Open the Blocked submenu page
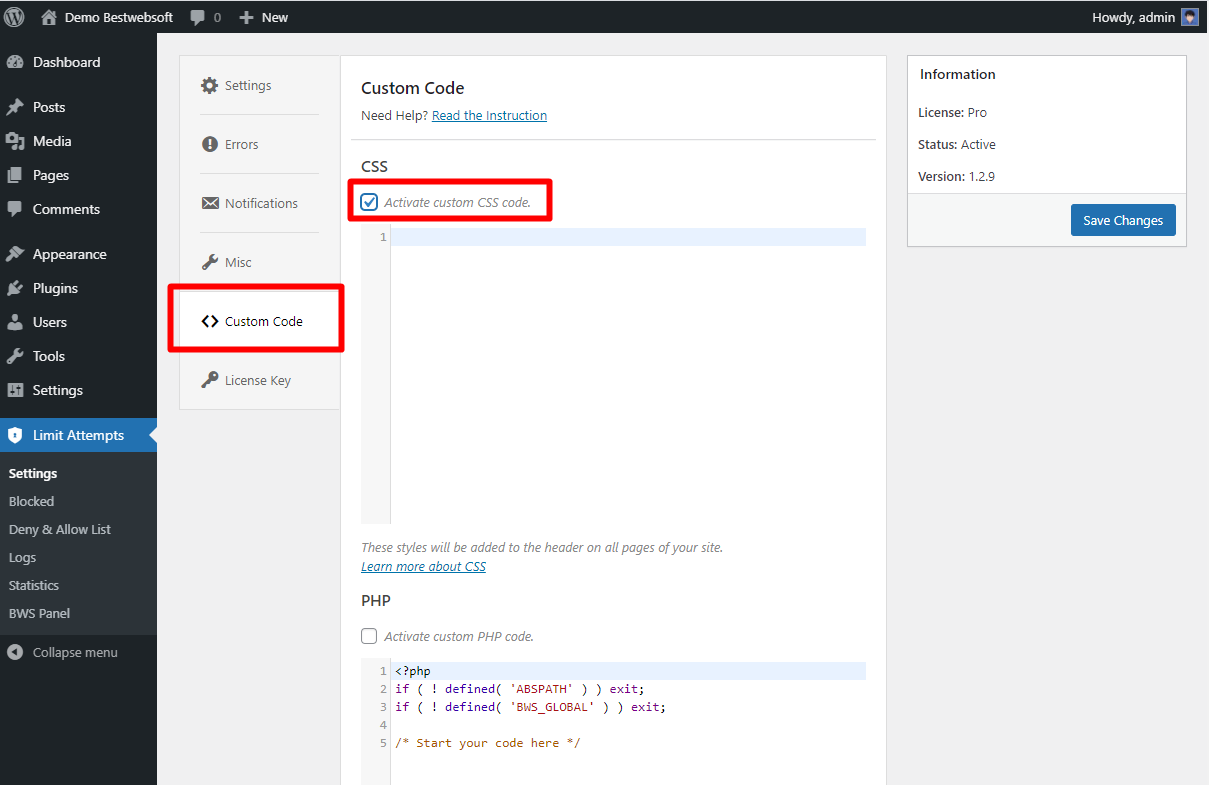1209x785 pixels. [x=31, y=501]
